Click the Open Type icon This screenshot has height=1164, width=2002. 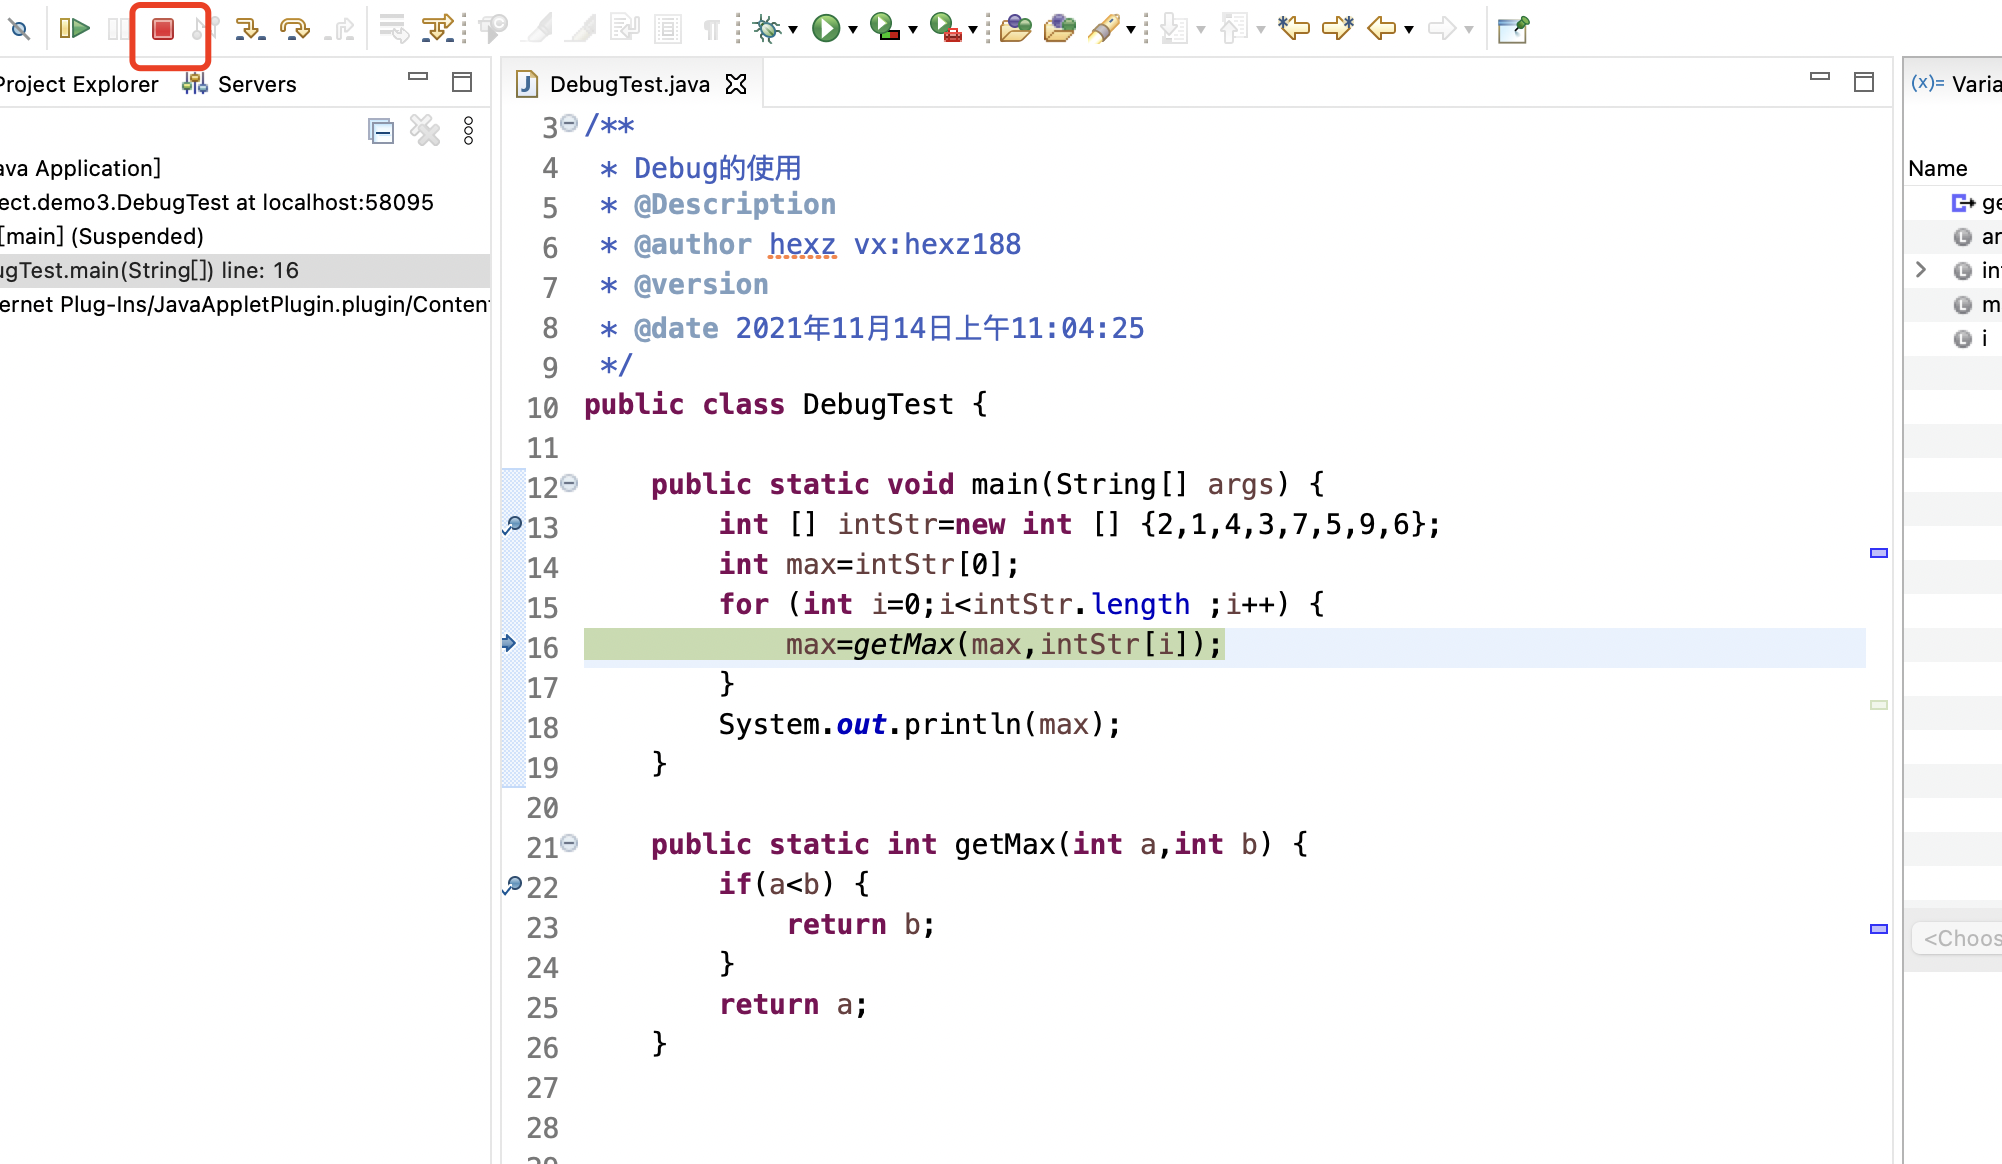1015,28
